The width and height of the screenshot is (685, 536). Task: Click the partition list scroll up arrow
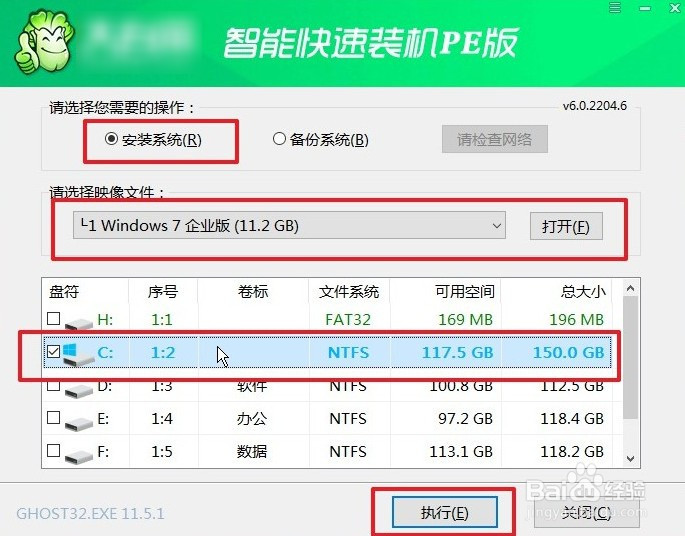pyautogui.click(x=630, y=288)
